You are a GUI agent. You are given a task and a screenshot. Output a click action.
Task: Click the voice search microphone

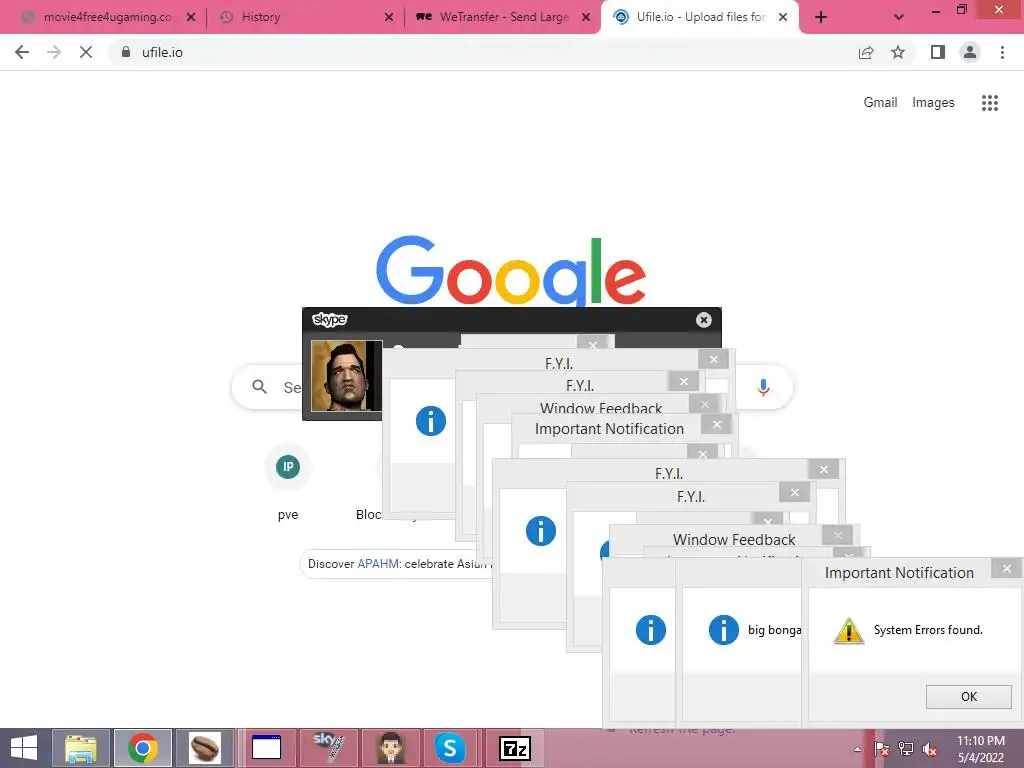coord(763,387)
